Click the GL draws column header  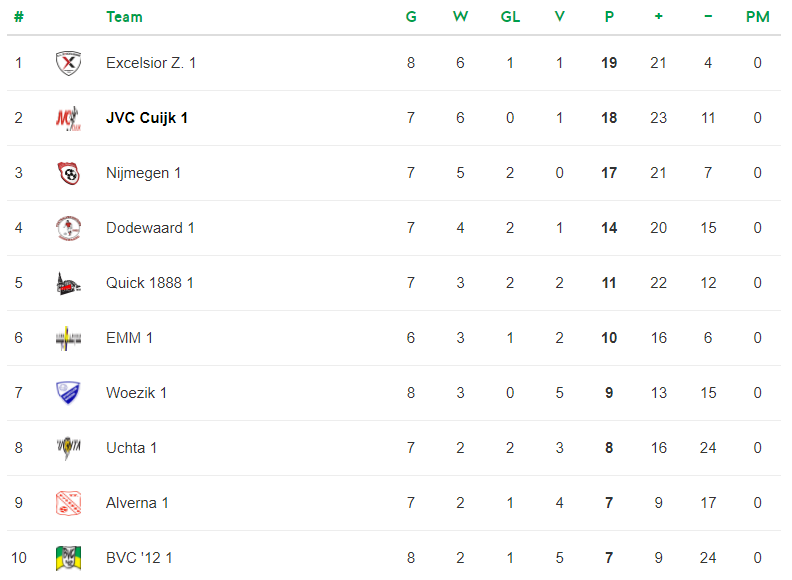[510, 17]
